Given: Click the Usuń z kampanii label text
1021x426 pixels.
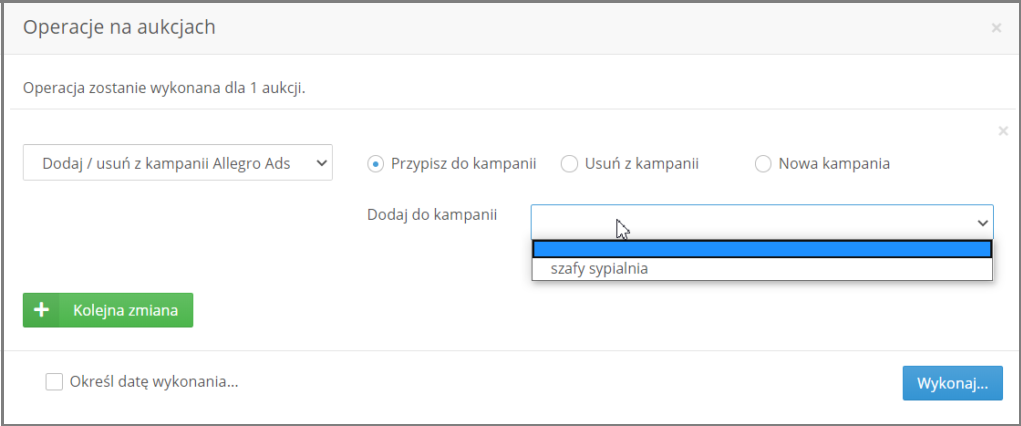Looking at the screenshot, I should click(x=641, y=164).
